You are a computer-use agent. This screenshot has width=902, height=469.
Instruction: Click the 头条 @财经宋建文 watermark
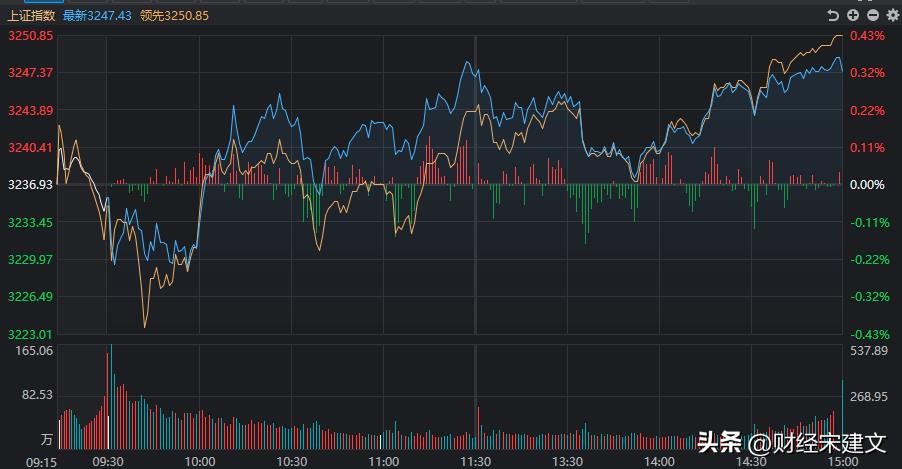(790, 442)
